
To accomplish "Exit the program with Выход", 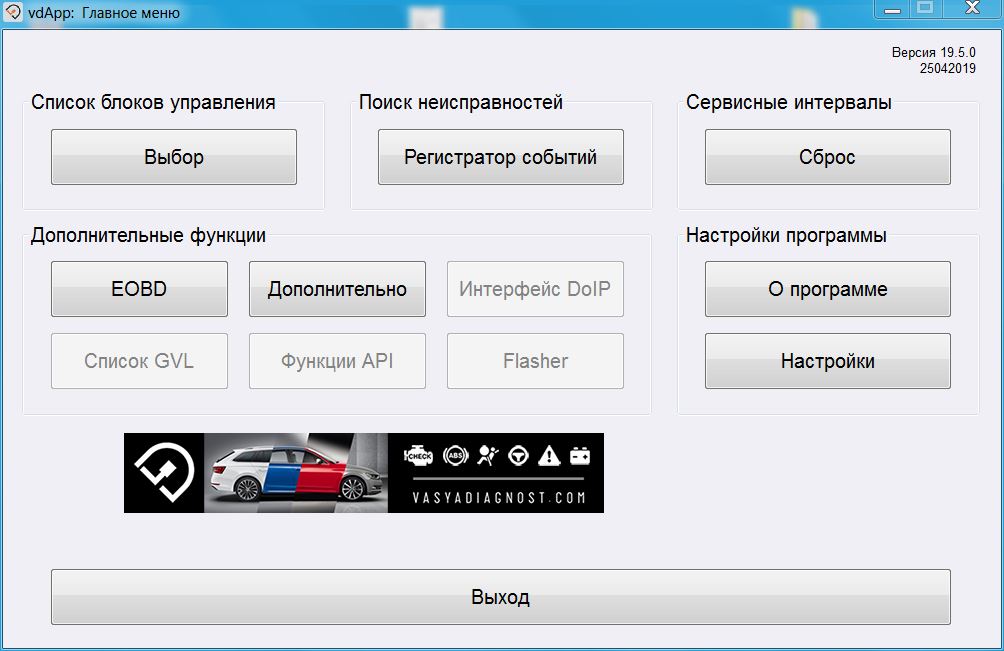I will (501, 597).
